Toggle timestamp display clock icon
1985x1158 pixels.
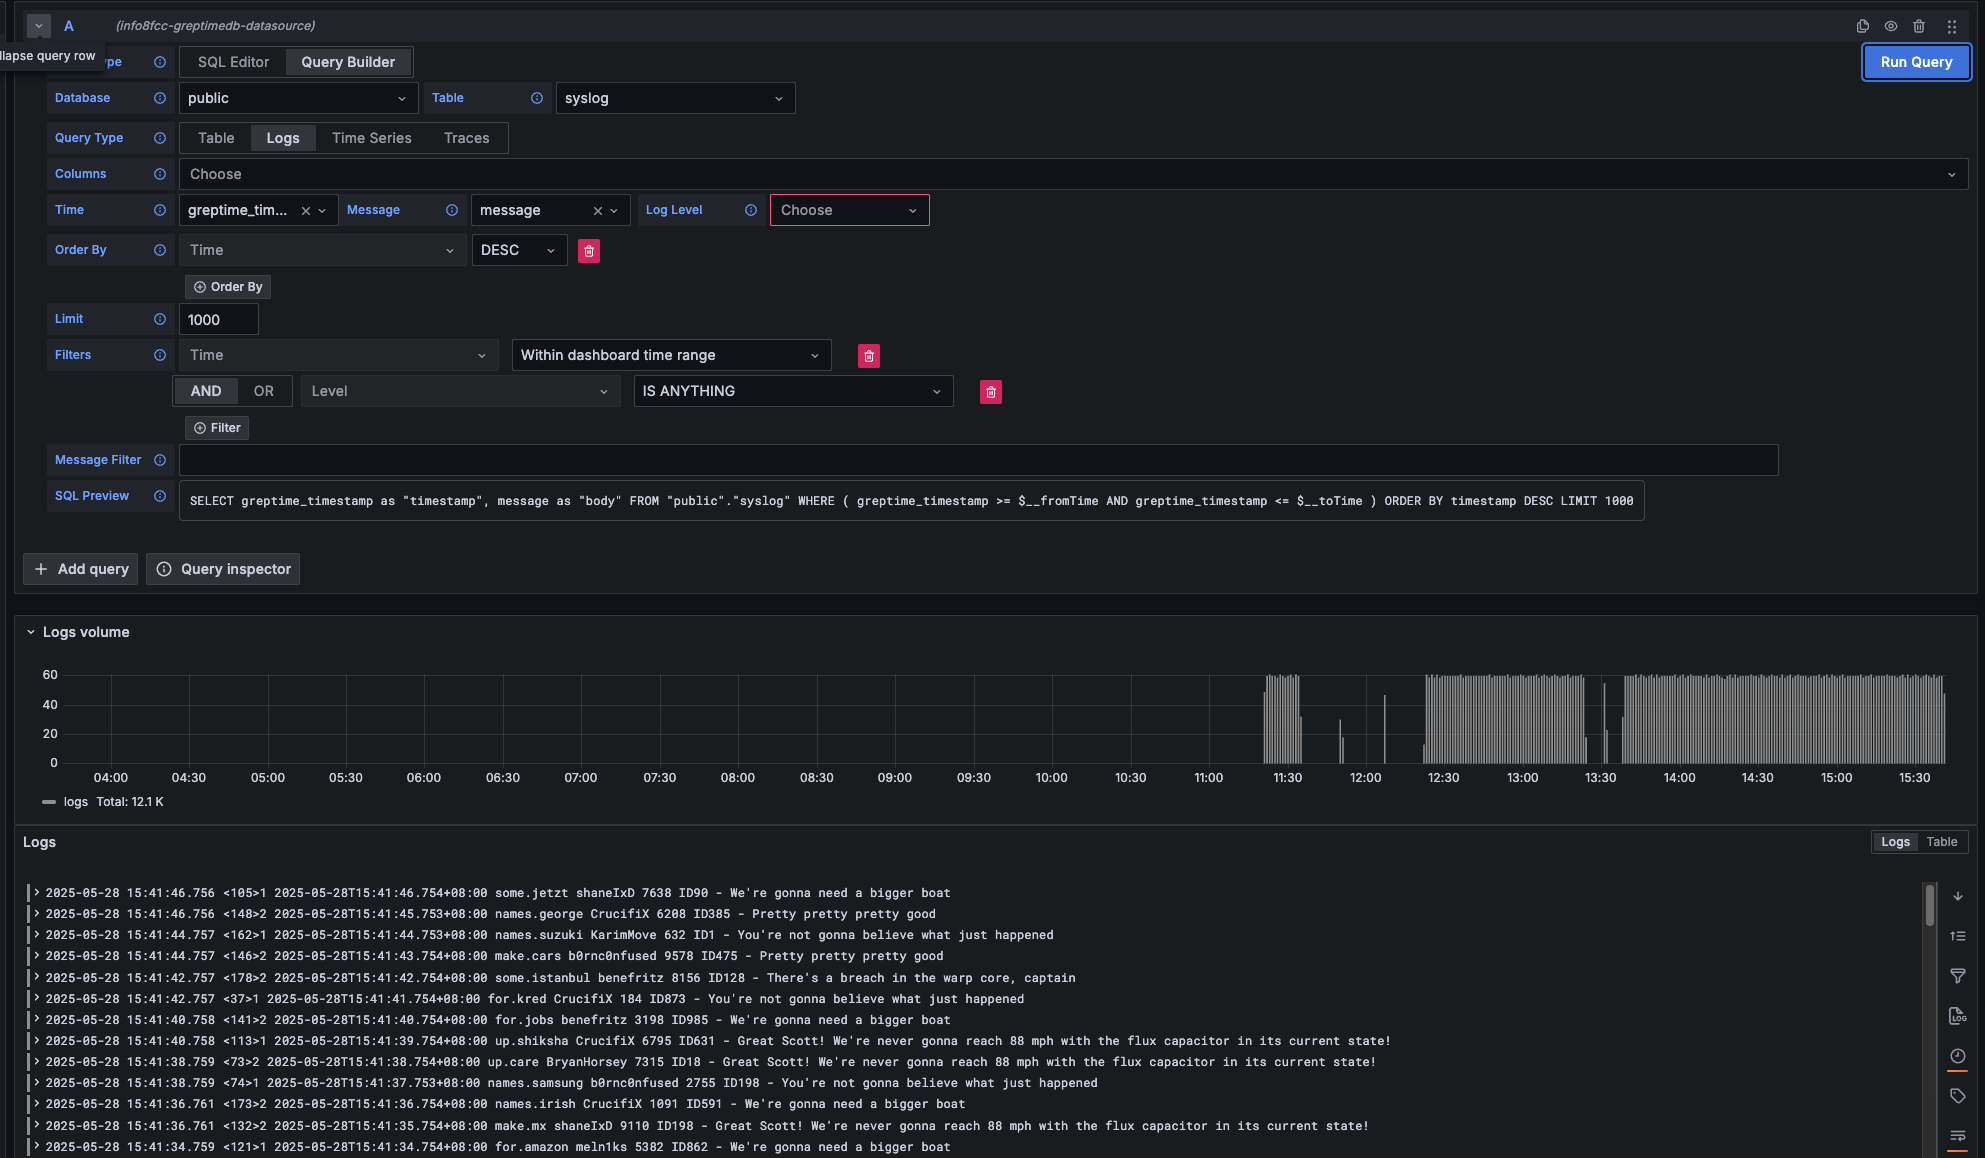coord(1958,1056)
